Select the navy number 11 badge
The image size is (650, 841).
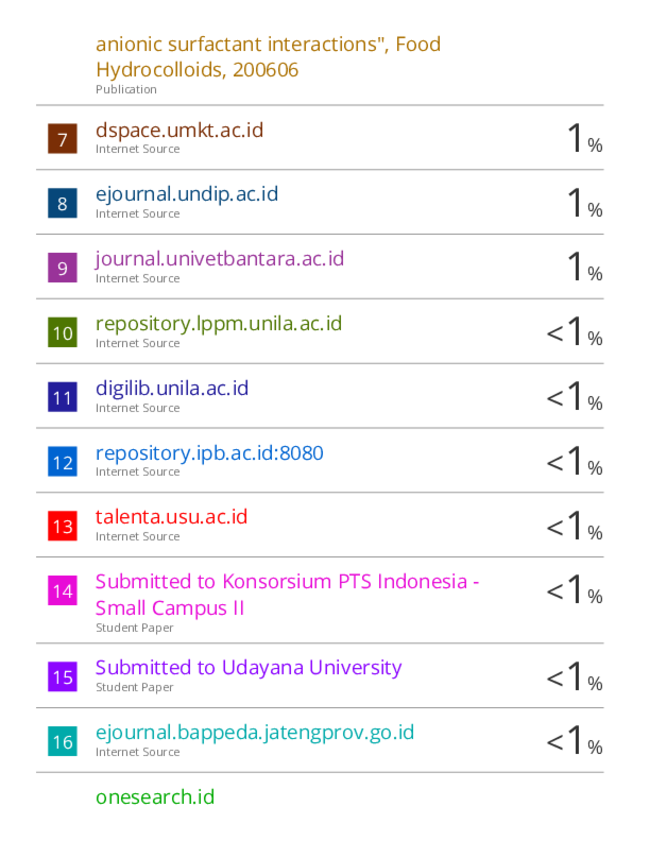click(x=62, y=397)
